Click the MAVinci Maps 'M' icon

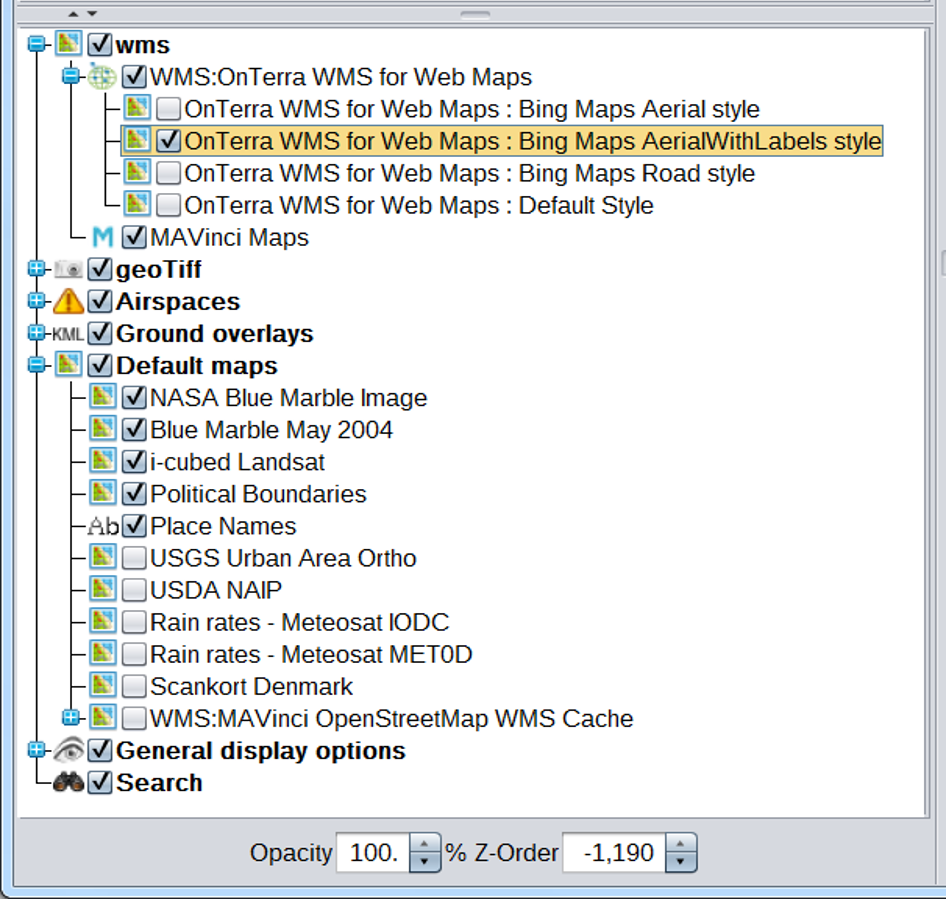tap(102, 238)
